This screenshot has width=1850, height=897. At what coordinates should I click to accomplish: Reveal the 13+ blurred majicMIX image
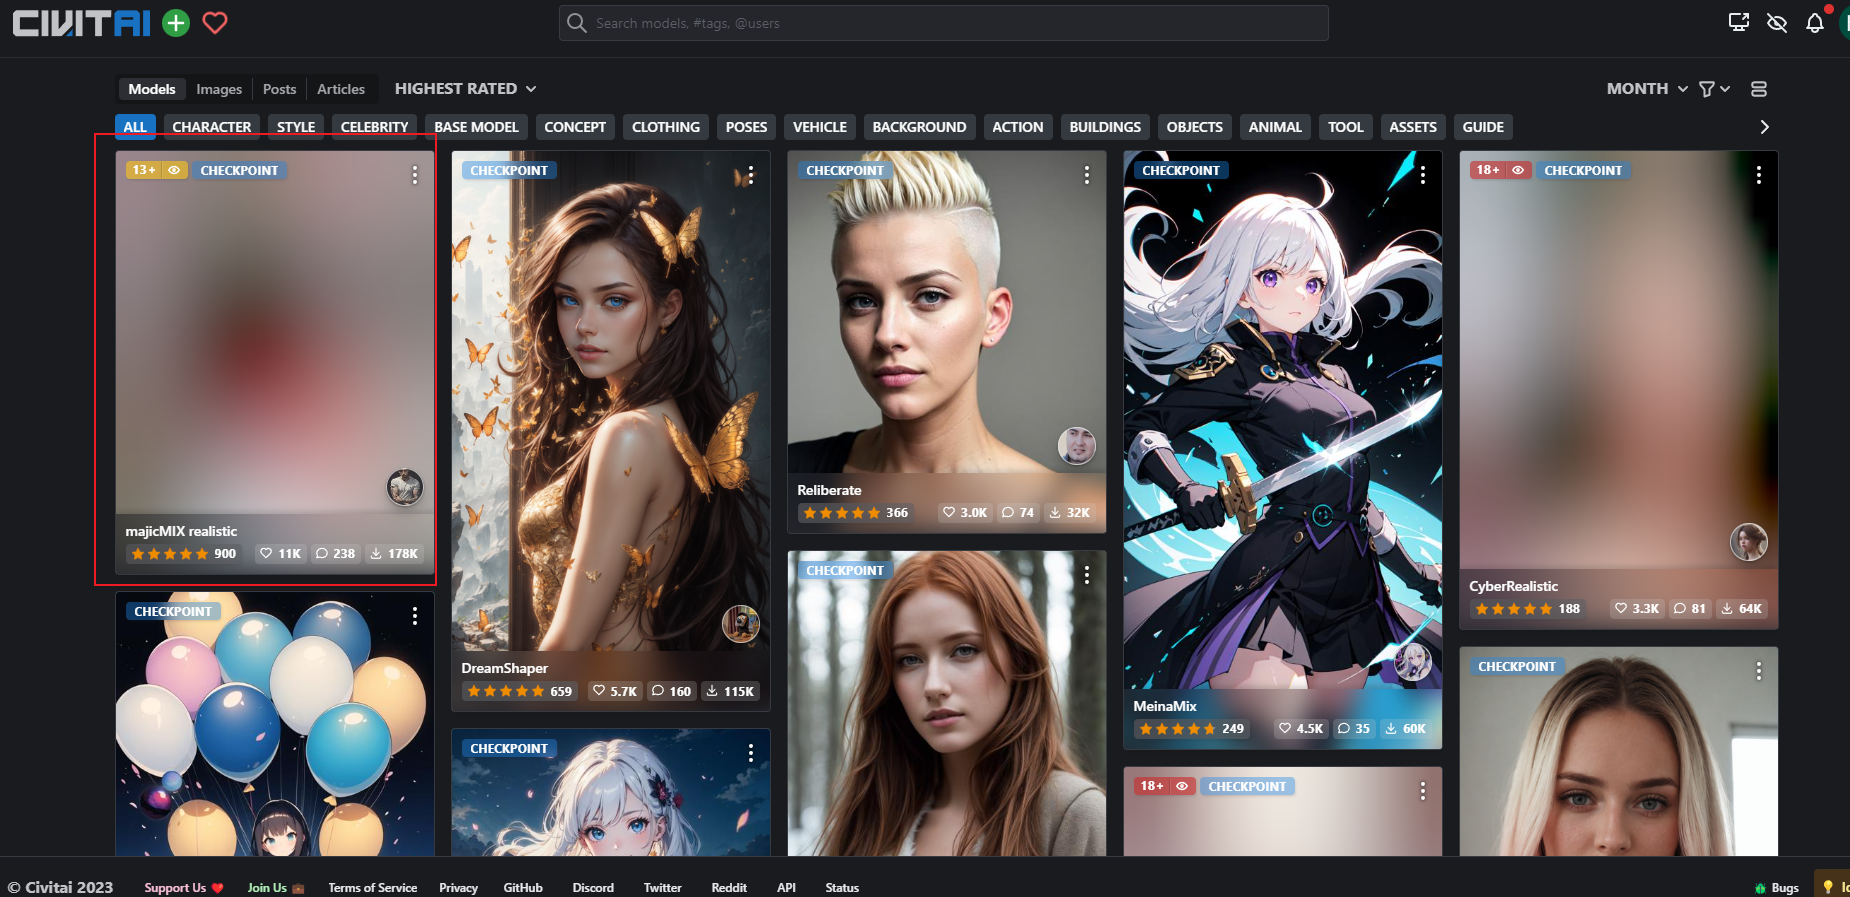point(173,171)
